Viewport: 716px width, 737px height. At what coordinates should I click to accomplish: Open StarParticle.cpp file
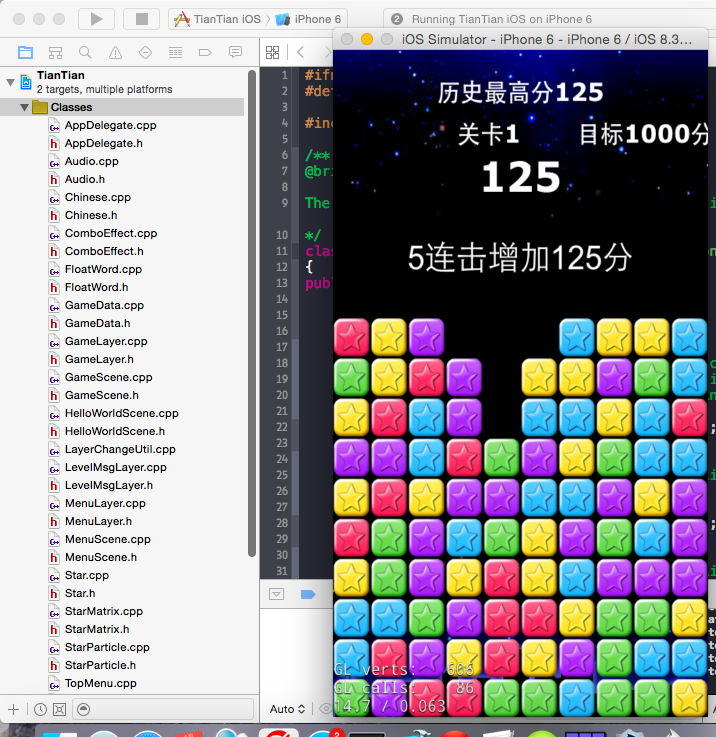107,648
